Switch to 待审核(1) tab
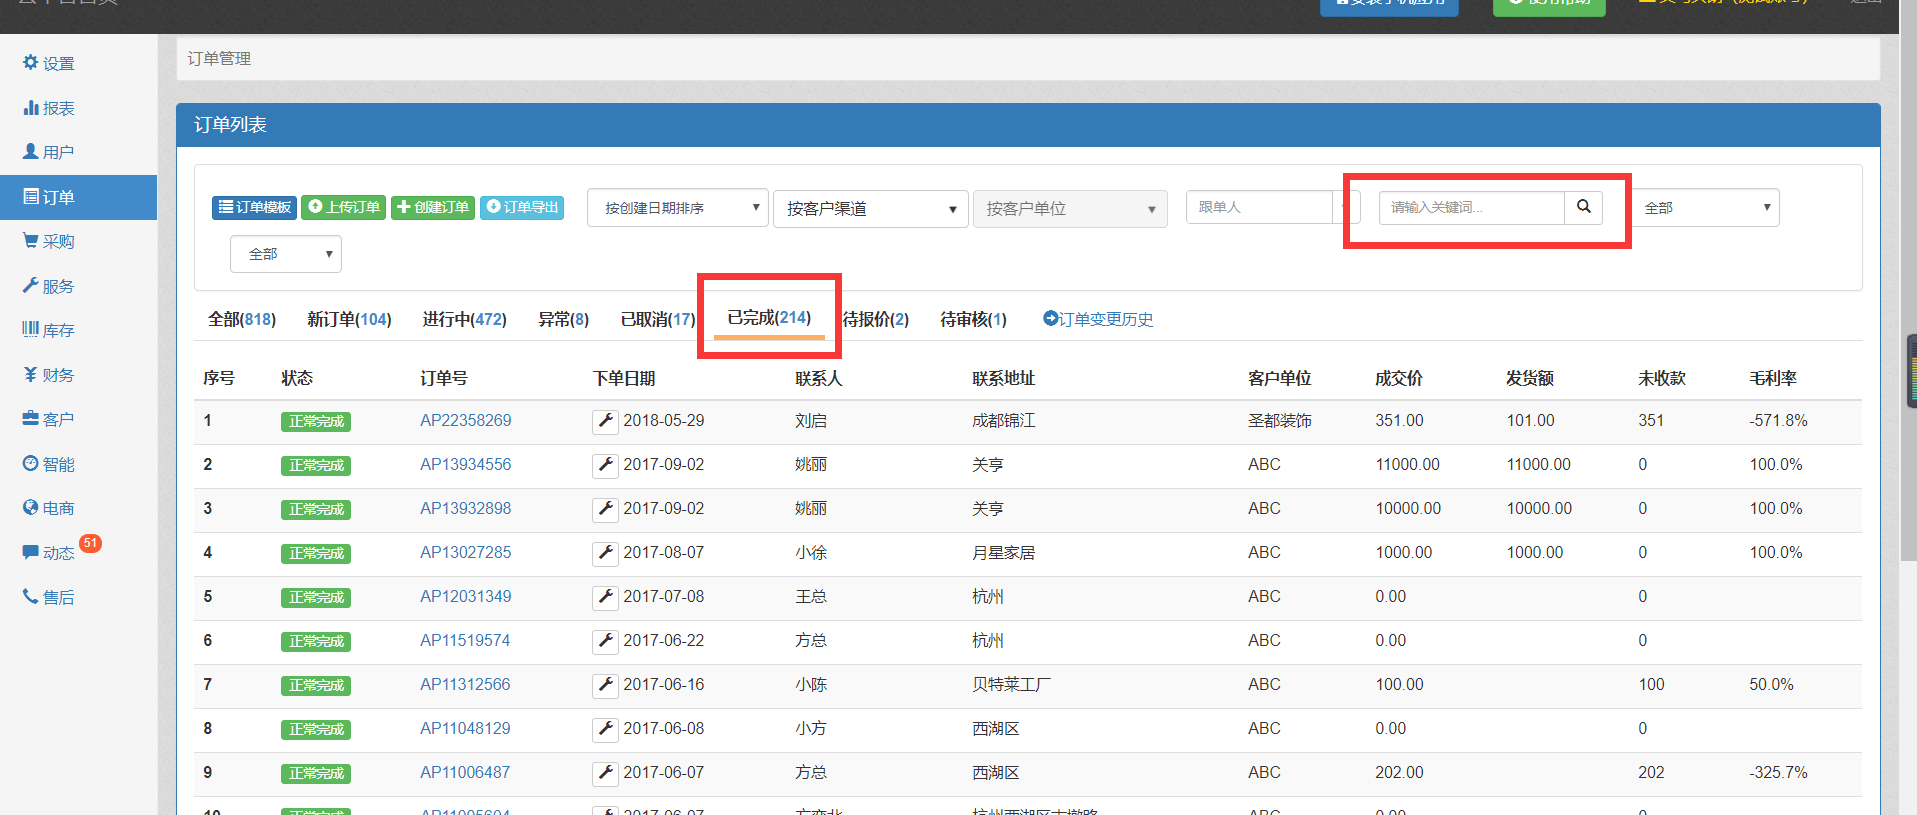This screenshot has height=815, width=1917. [x=973, y=319]
